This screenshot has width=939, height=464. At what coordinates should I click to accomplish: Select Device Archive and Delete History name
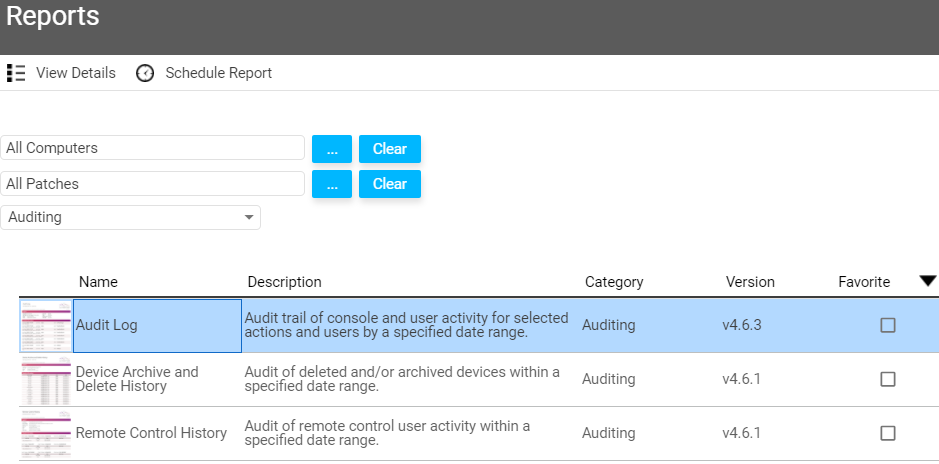137,379
